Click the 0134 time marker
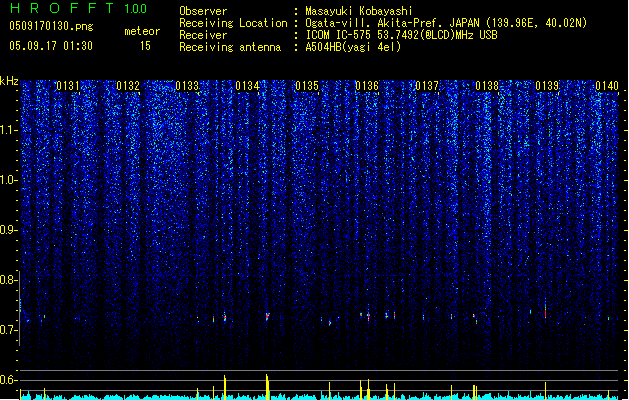The image size is (629, 400). [248, 86]
